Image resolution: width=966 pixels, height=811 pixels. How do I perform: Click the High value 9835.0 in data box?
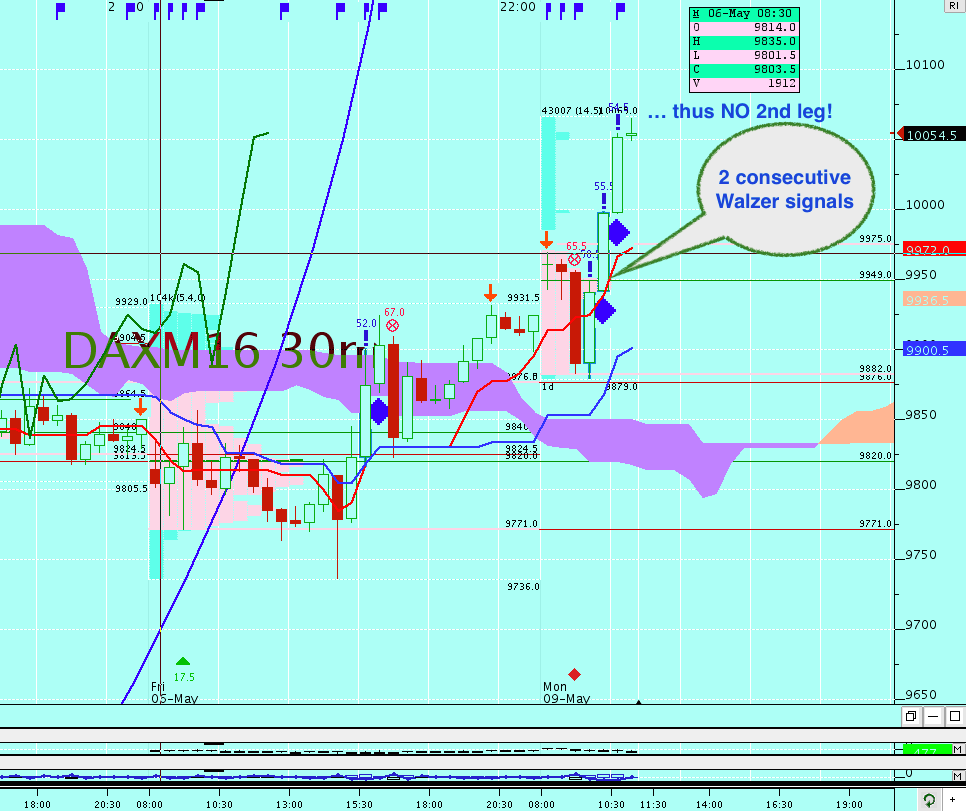[774, 41]
